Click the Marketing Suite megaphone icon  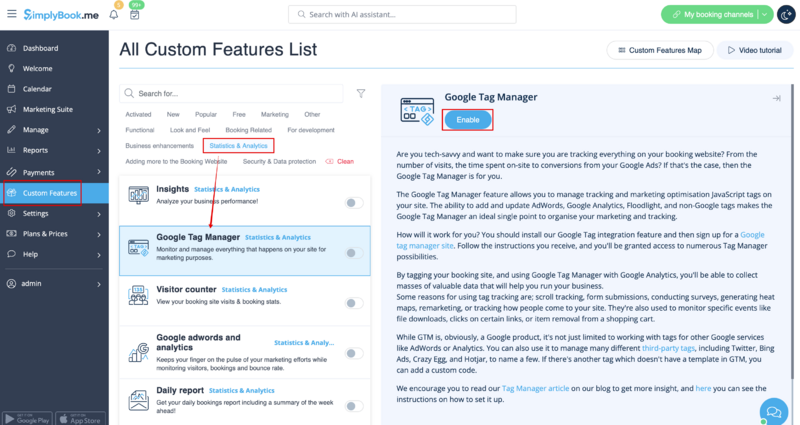coord(11,109)
